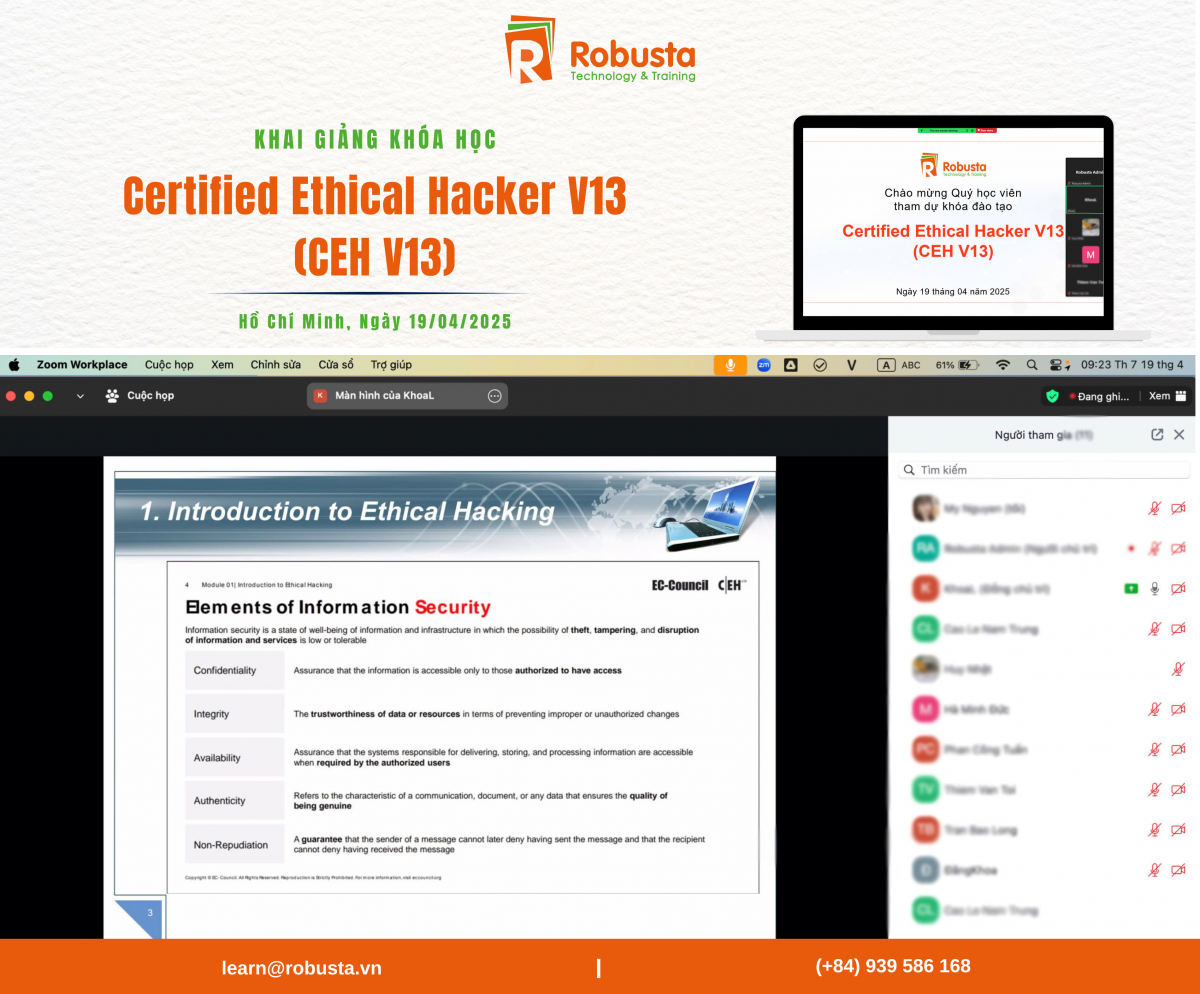Click the people icon on Cuộc họp tab

point(112,396)
